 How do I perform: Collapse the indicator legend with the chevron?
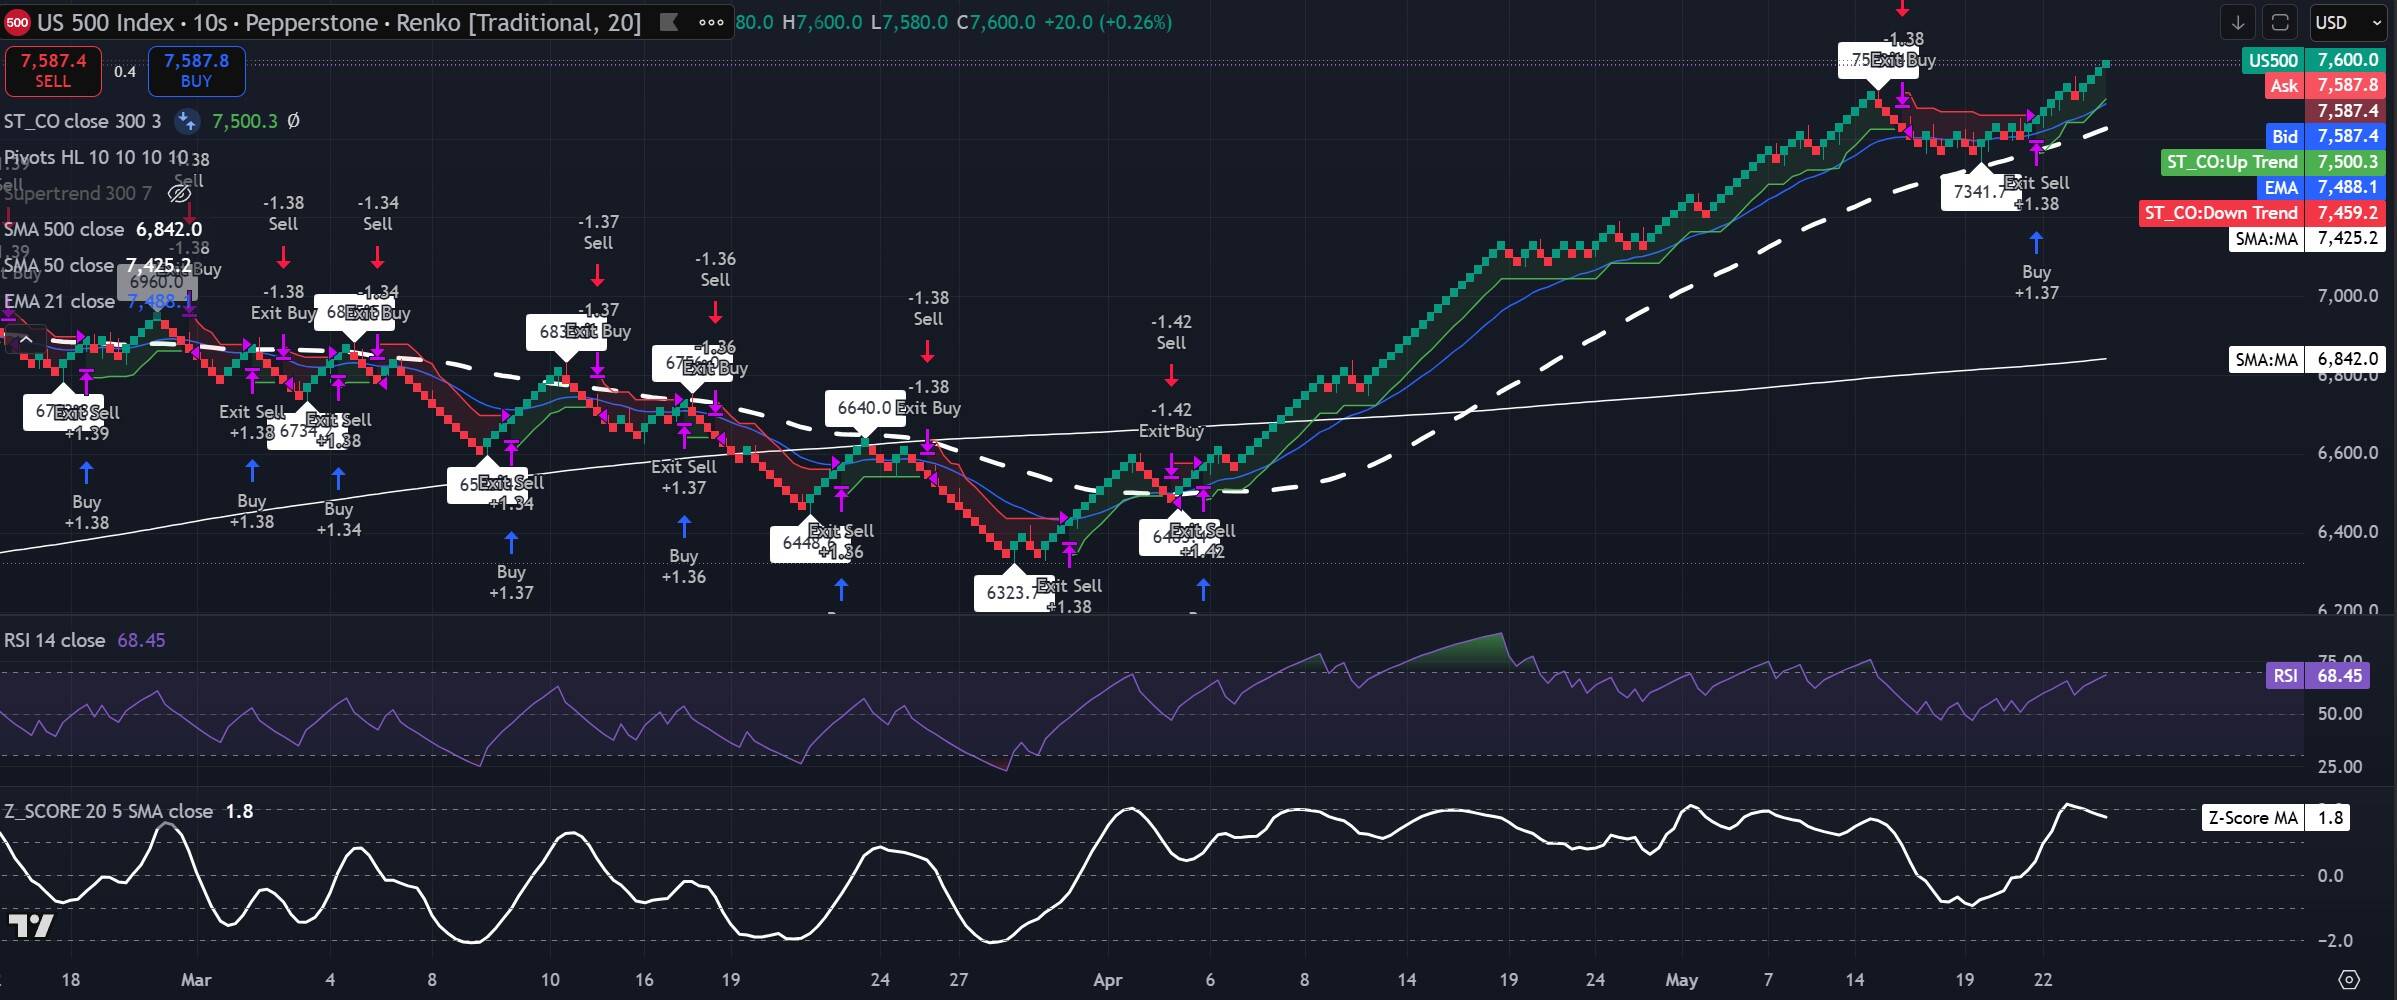click(26, 340)
